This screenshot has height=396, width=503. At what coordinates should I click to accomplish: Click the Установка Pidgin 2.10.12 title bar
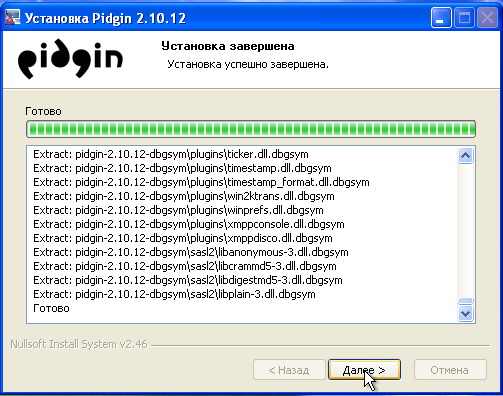[x=217, y=18]
